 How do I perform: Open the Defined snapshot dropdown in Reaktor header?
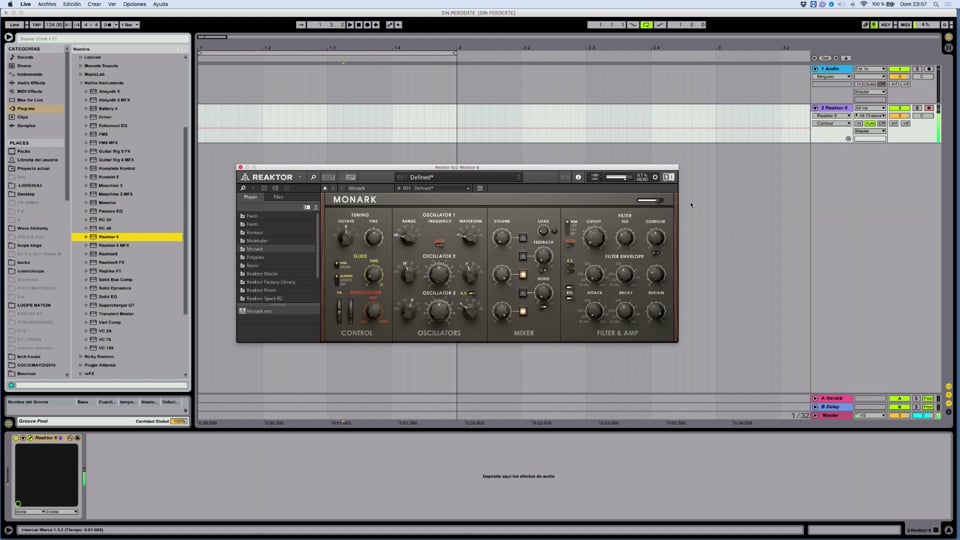coord(459,177)
